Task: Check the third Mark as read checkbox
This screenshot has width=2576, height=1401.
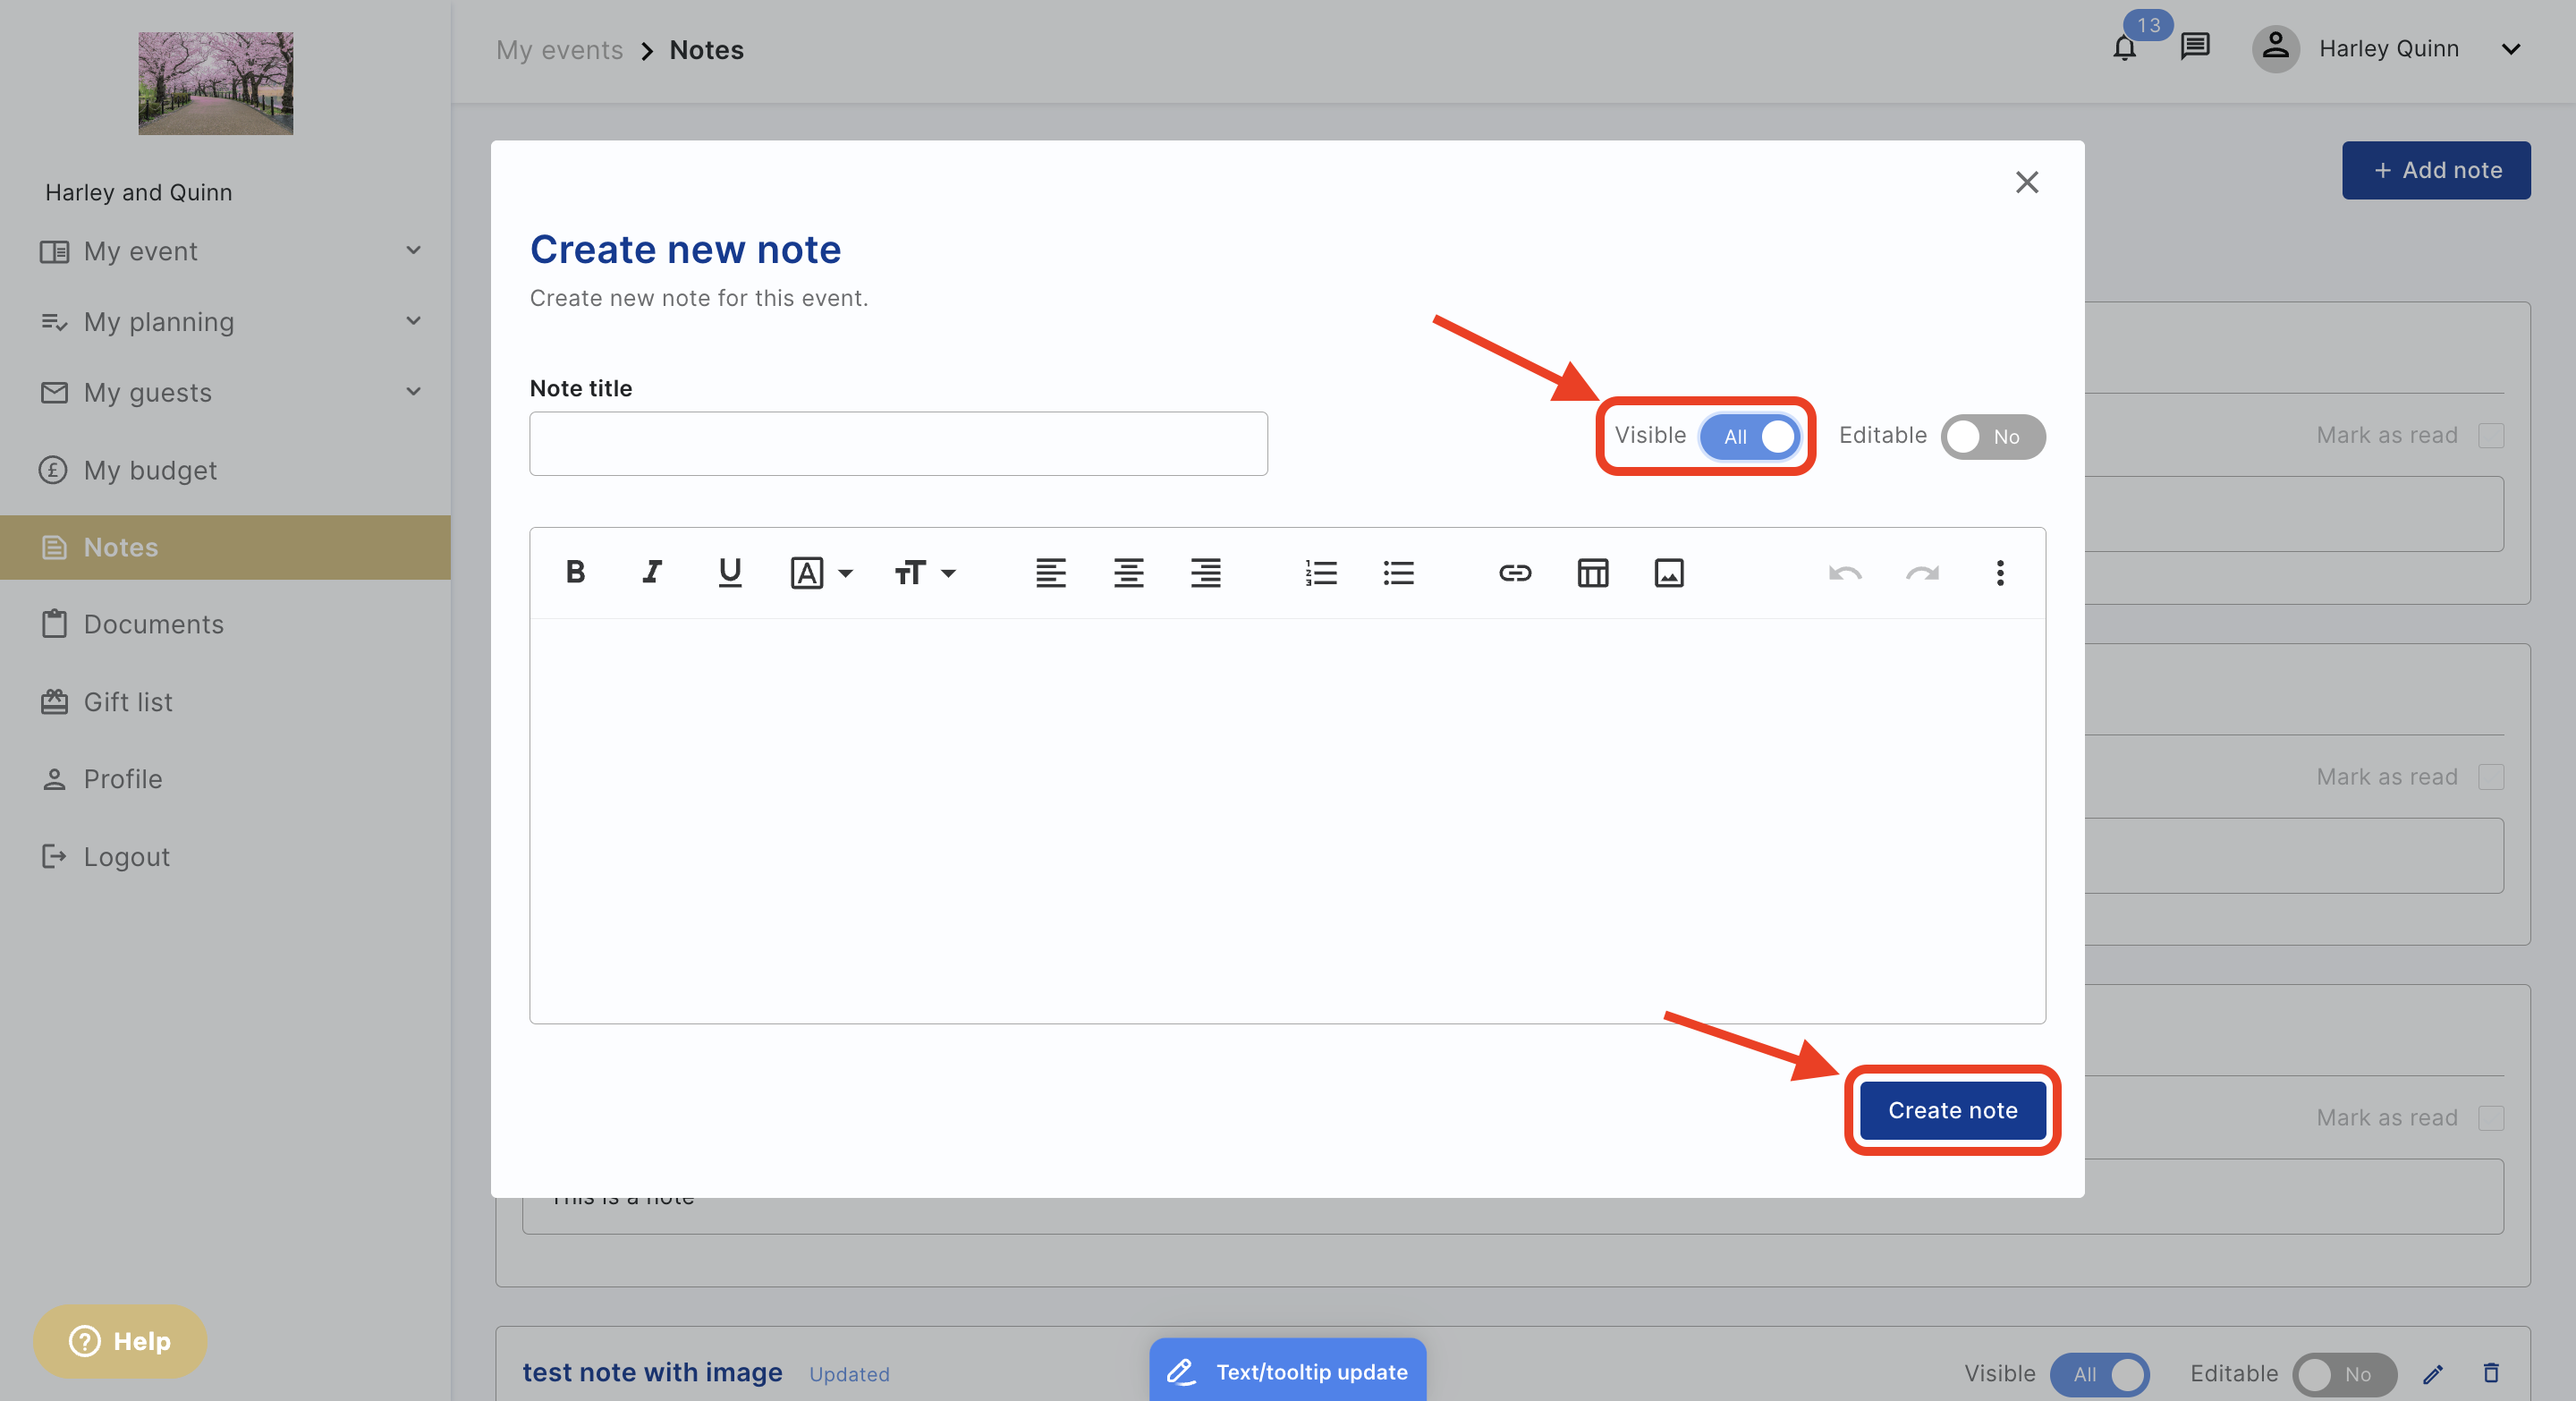Action: [2491, 1118]
